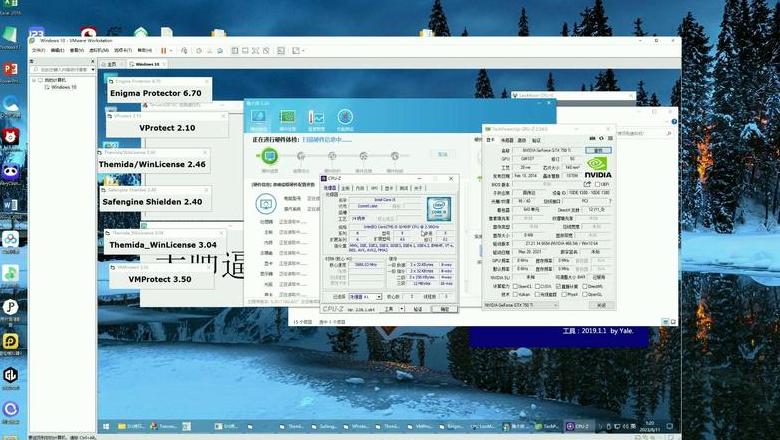Click cancel button in Ludashi hardware check

pyautogui.click(x=442, y=154)
